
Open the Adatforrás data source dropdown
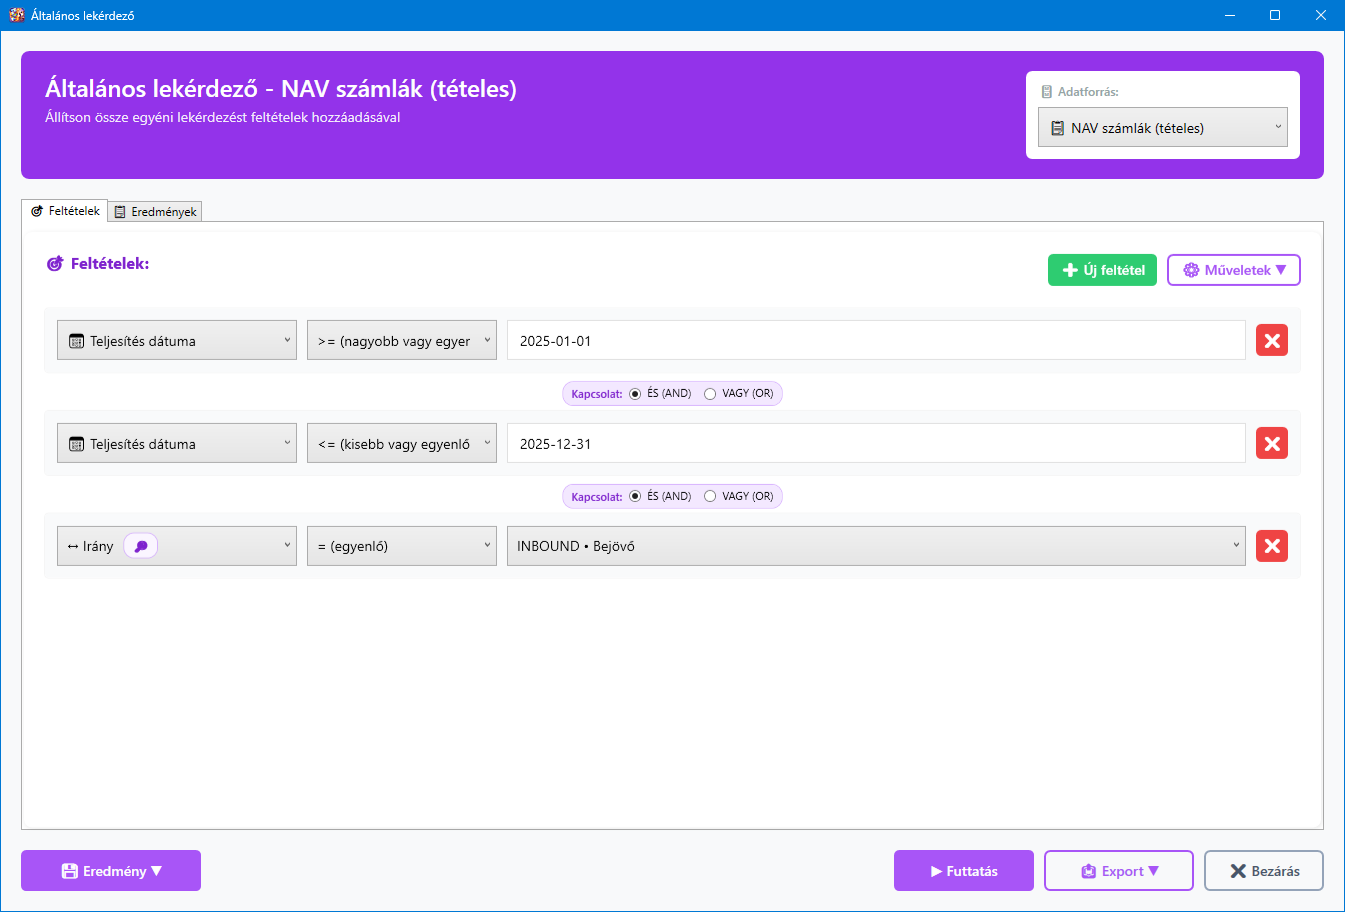(x=1162, y=128)
